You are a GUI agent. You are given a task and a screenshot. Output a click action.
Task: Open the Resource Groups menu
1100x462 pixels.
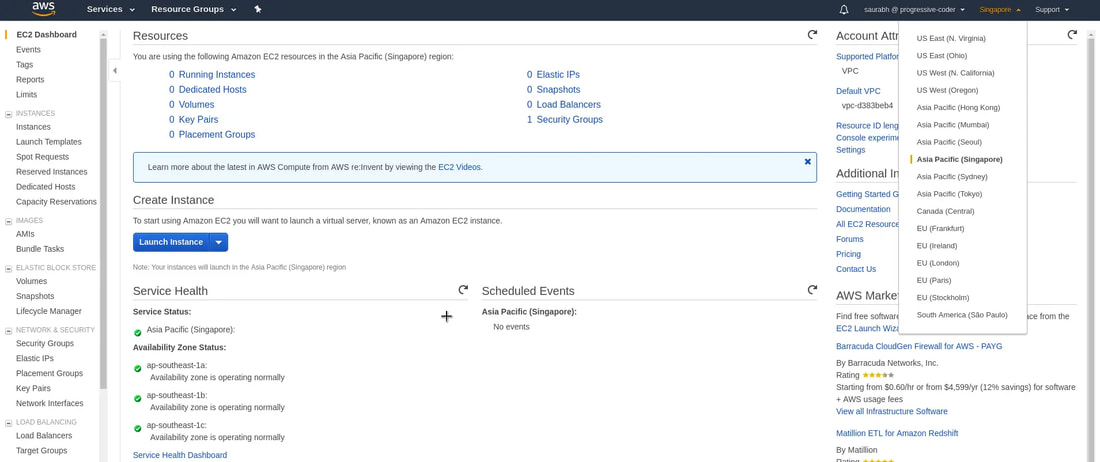(193, 10)
